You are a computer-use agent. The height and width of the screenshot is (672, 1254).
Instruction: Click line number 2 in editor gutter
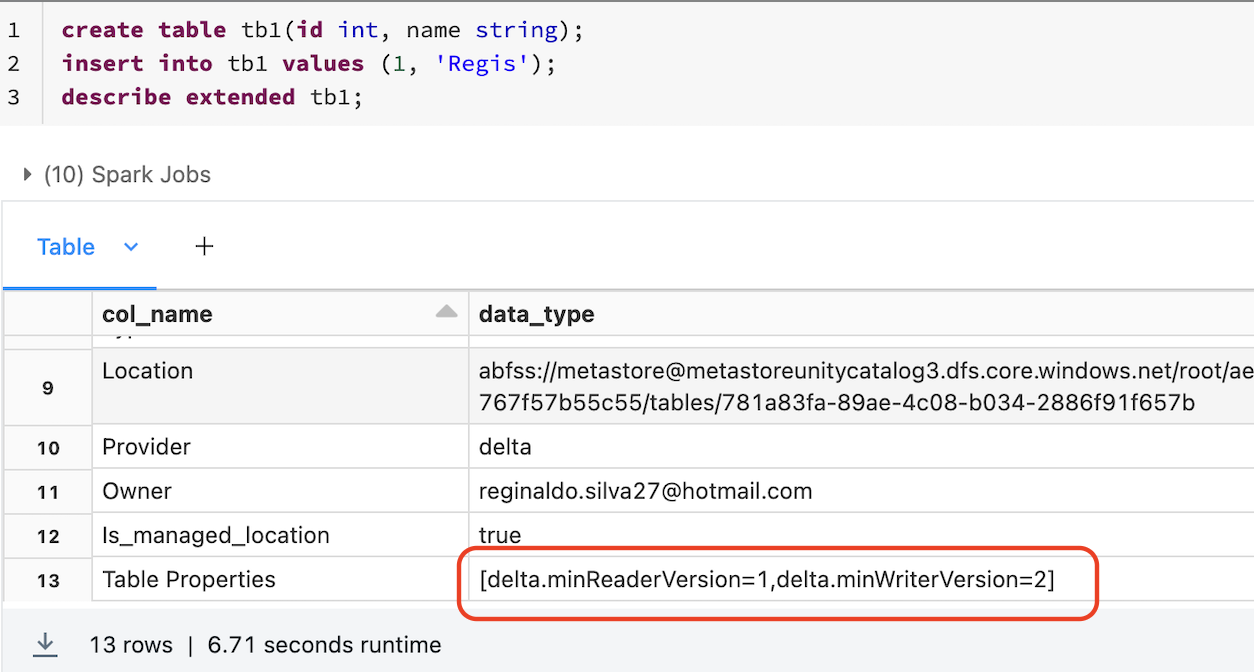point(14,63)
